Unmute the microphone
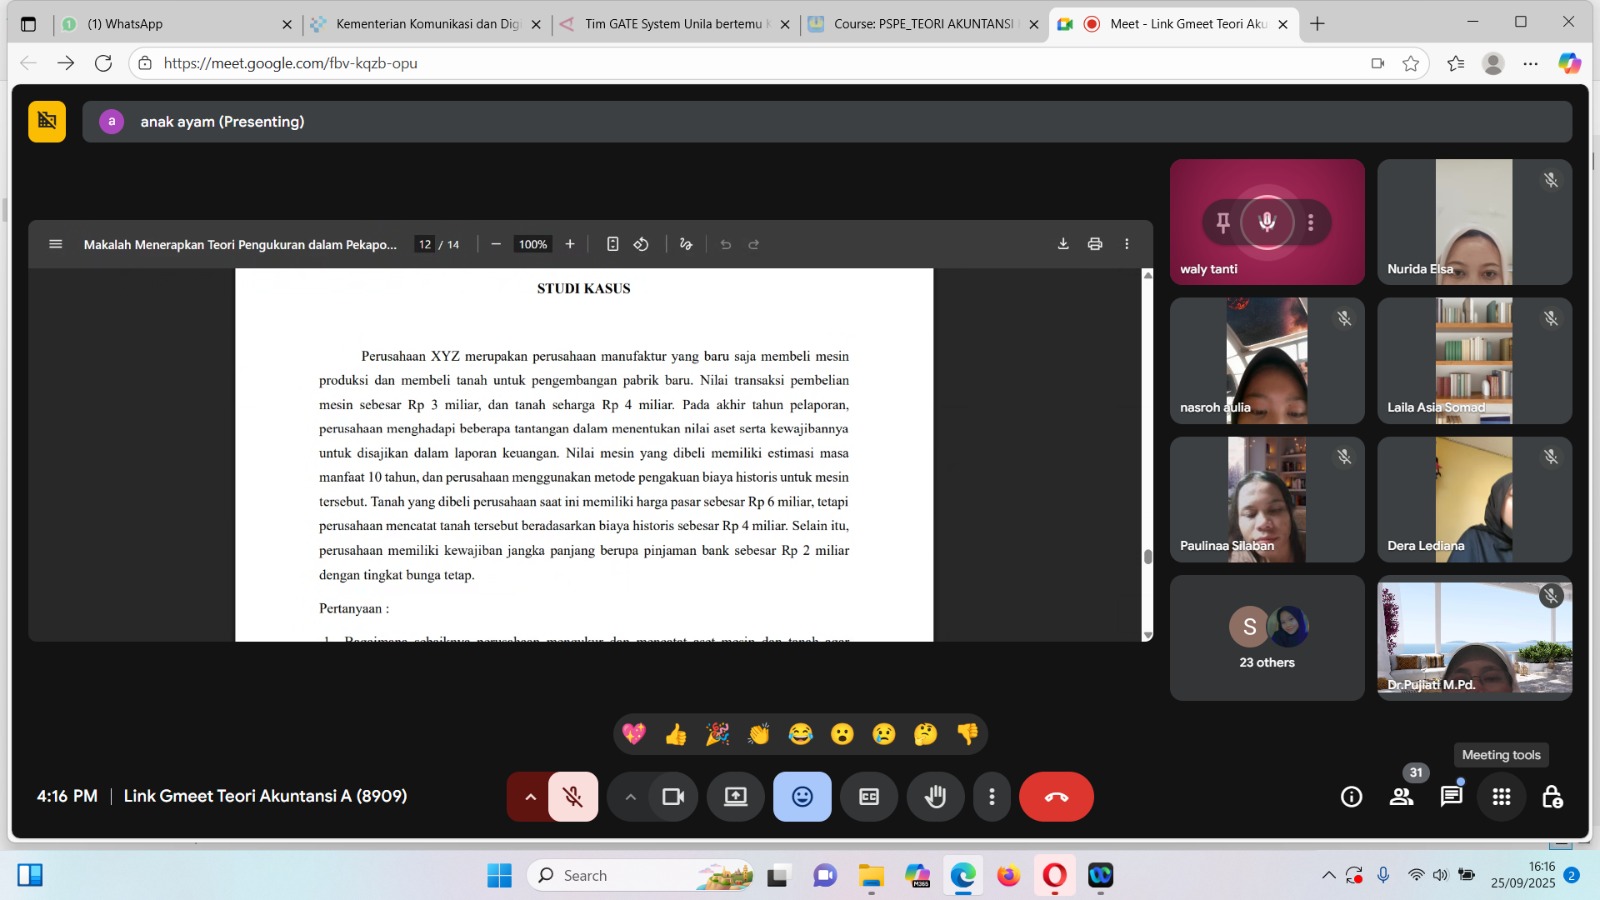 [573, 797]
